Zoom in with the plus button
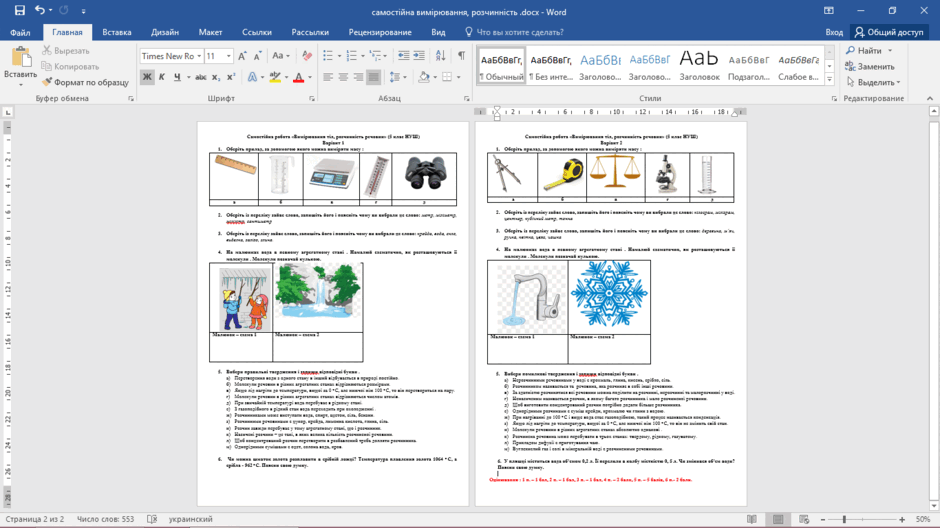Image resolution: width=940 pixels, height=528 pixels. click(x=902, y=519)
